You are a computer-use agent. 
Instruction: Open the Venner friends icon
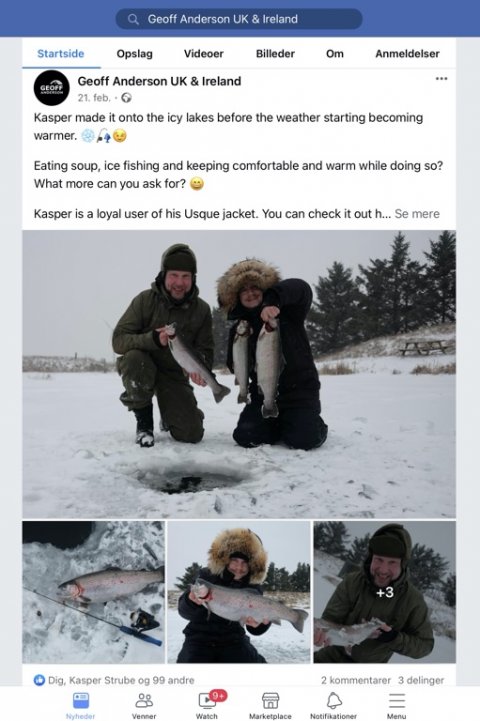(144, 701)
